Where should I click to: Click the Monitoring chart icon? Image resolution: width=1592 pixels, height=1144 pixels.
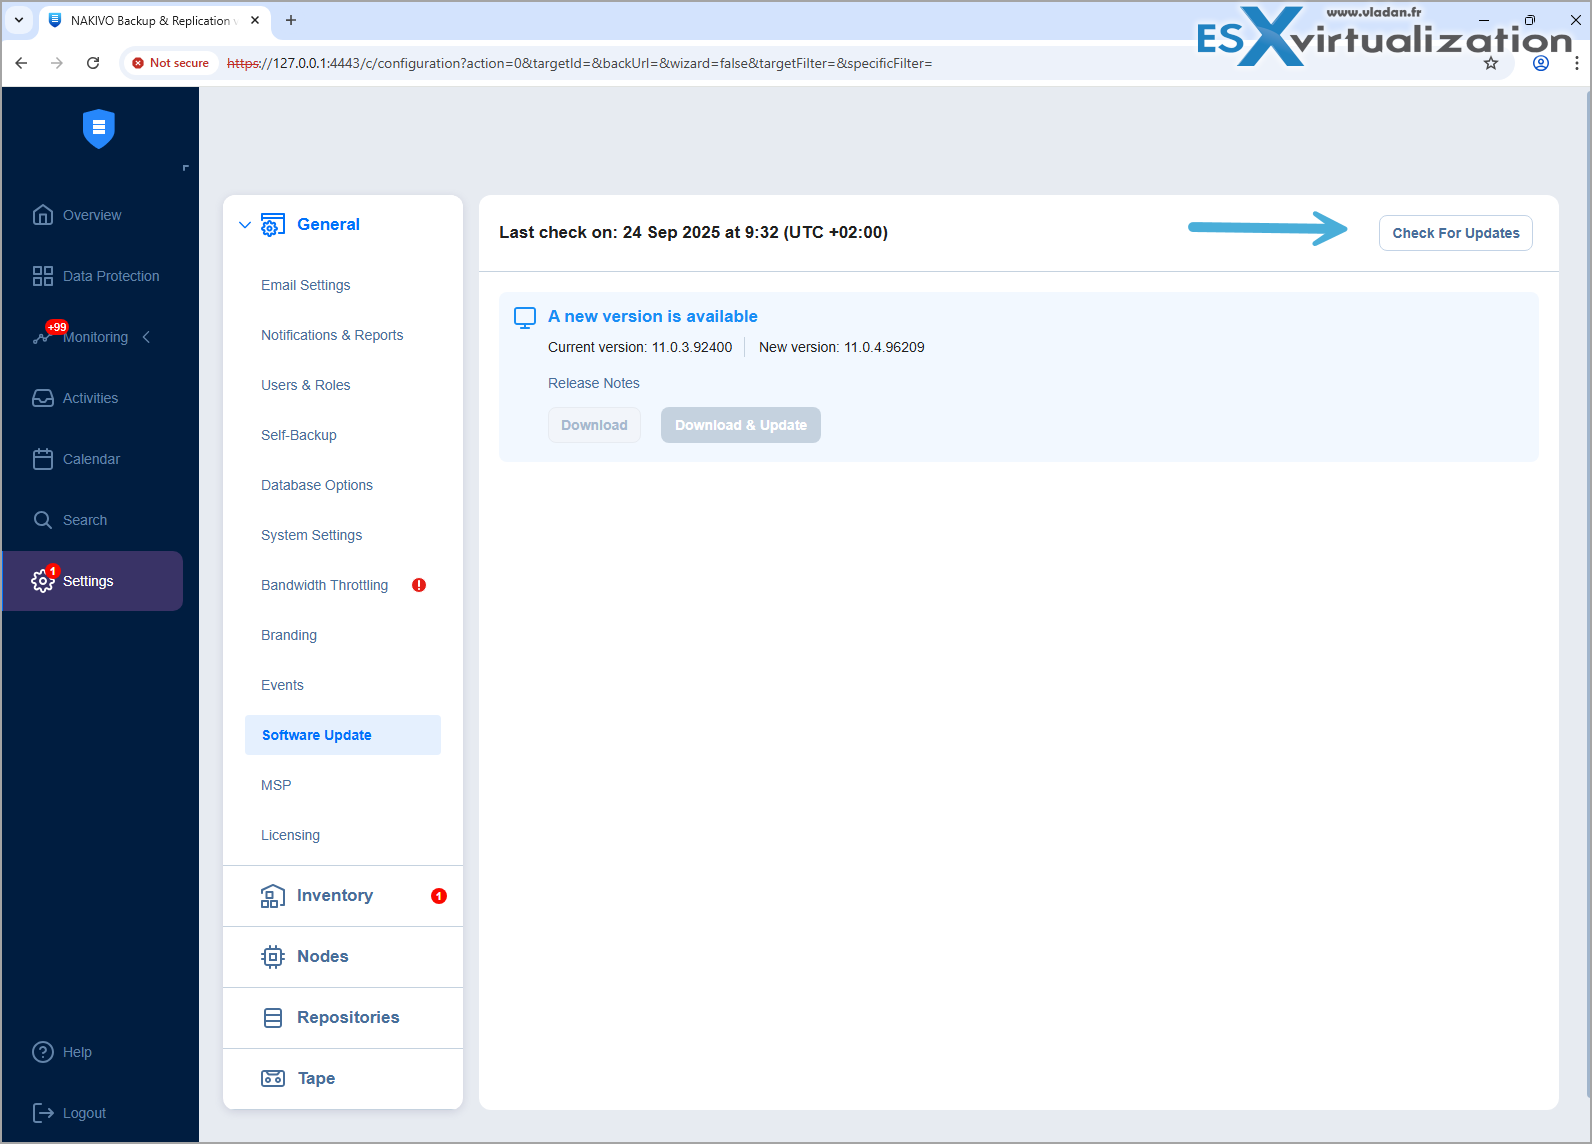41,338
